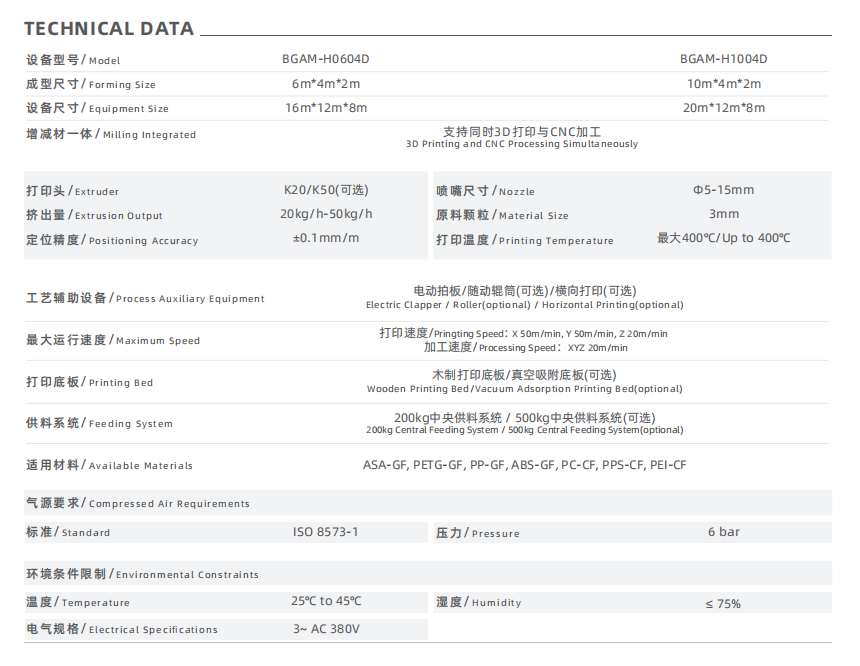Screen dimensions: 860x666
Task: Click the 20kg/h-50kg/h extrusion output value
Action: coord(326,214)
